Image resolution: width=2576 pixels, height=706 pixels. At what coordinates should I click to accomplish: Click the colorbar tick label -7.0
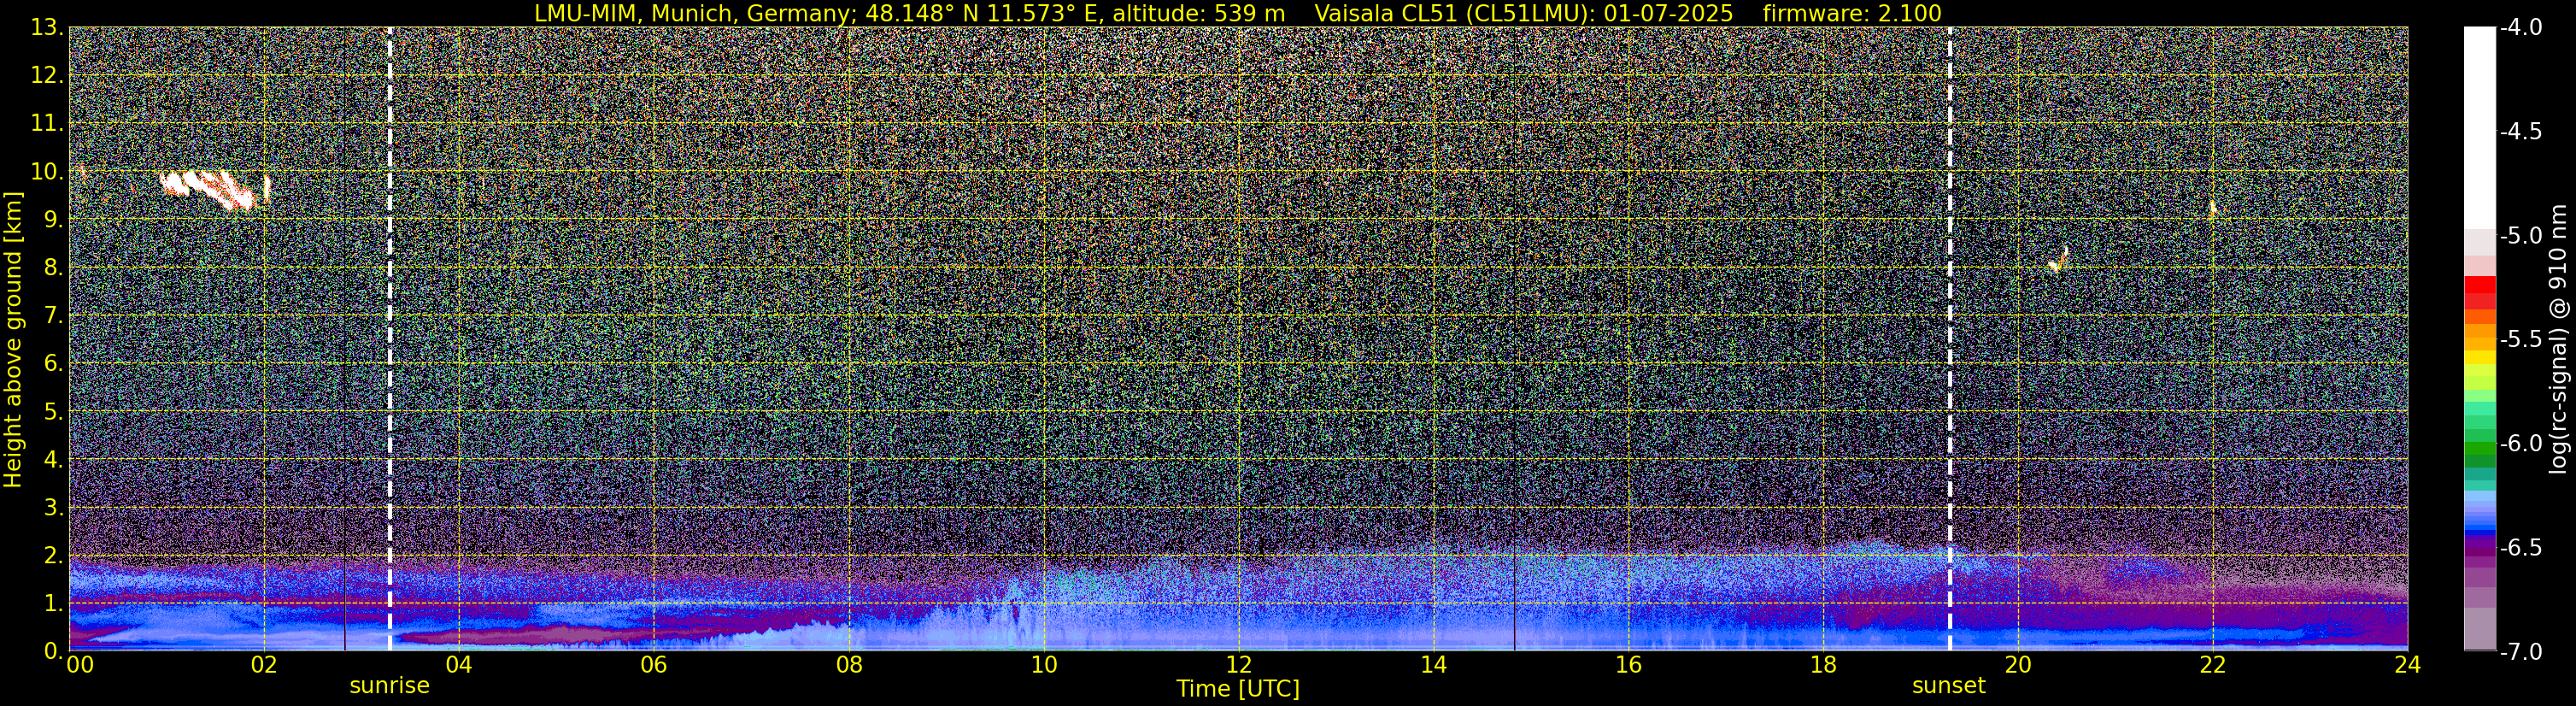pyautogui.click(x=2521, y=651)
